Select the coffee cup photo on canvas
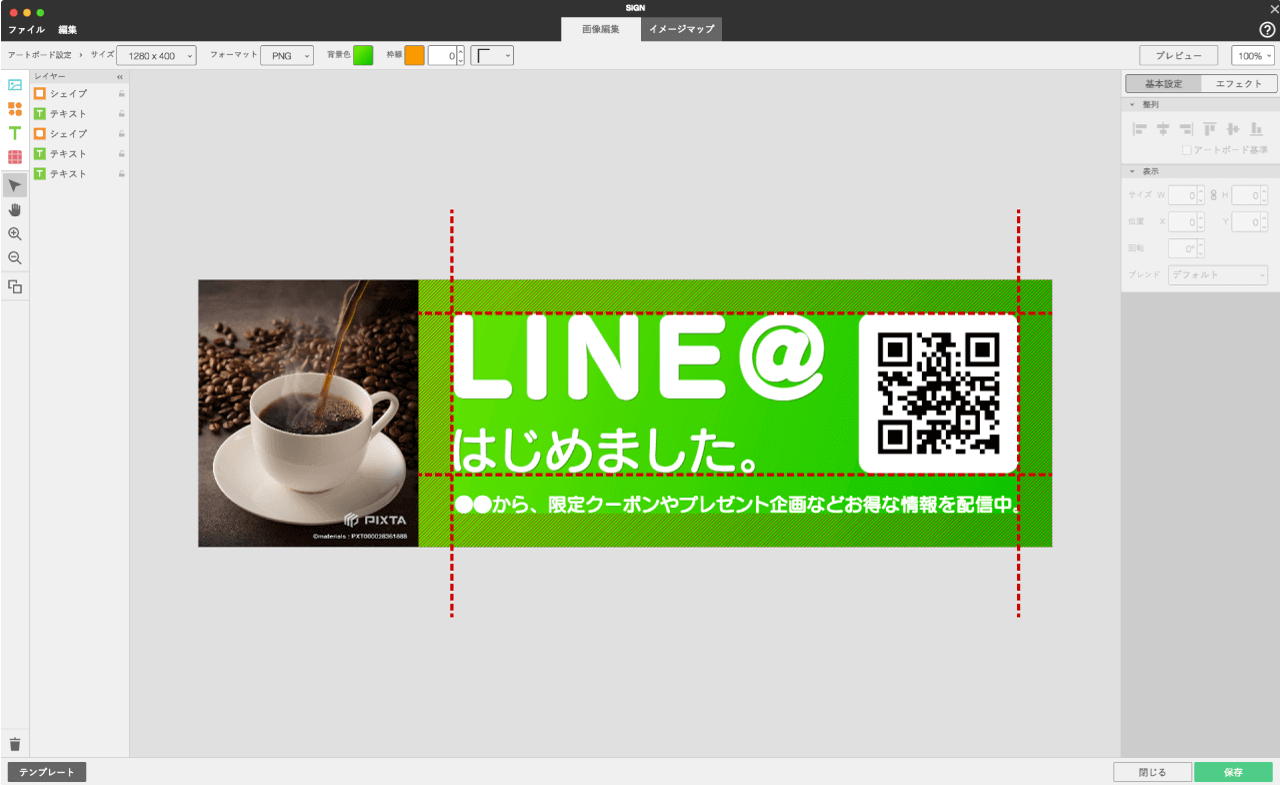 point(308,413)
